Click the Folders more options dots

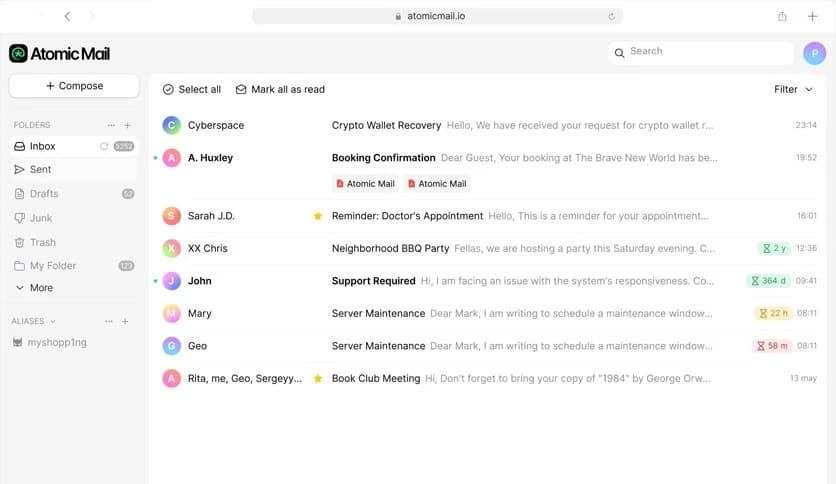pos(111,125)
